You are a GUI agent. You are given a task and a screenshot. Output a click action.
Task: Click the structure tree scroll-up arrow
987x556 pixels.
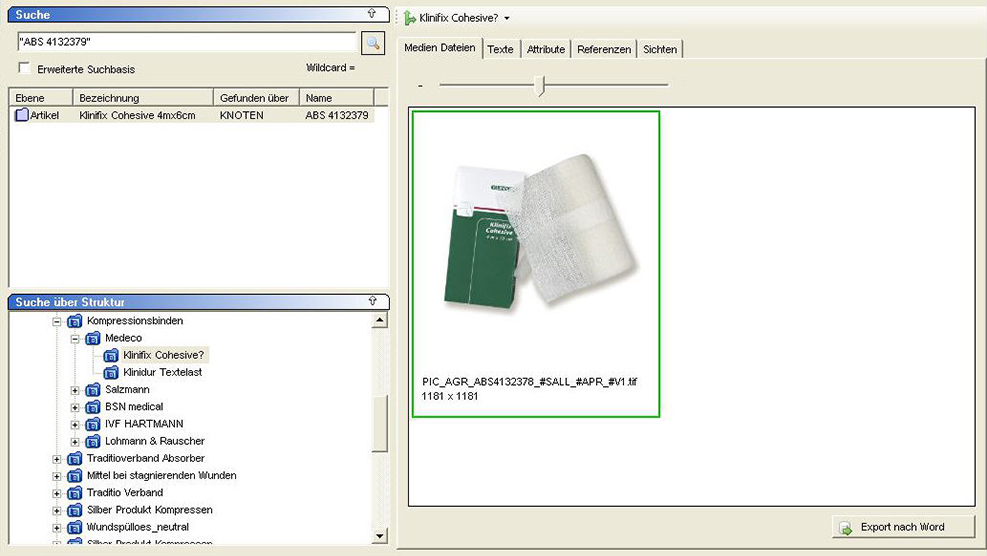380,321
